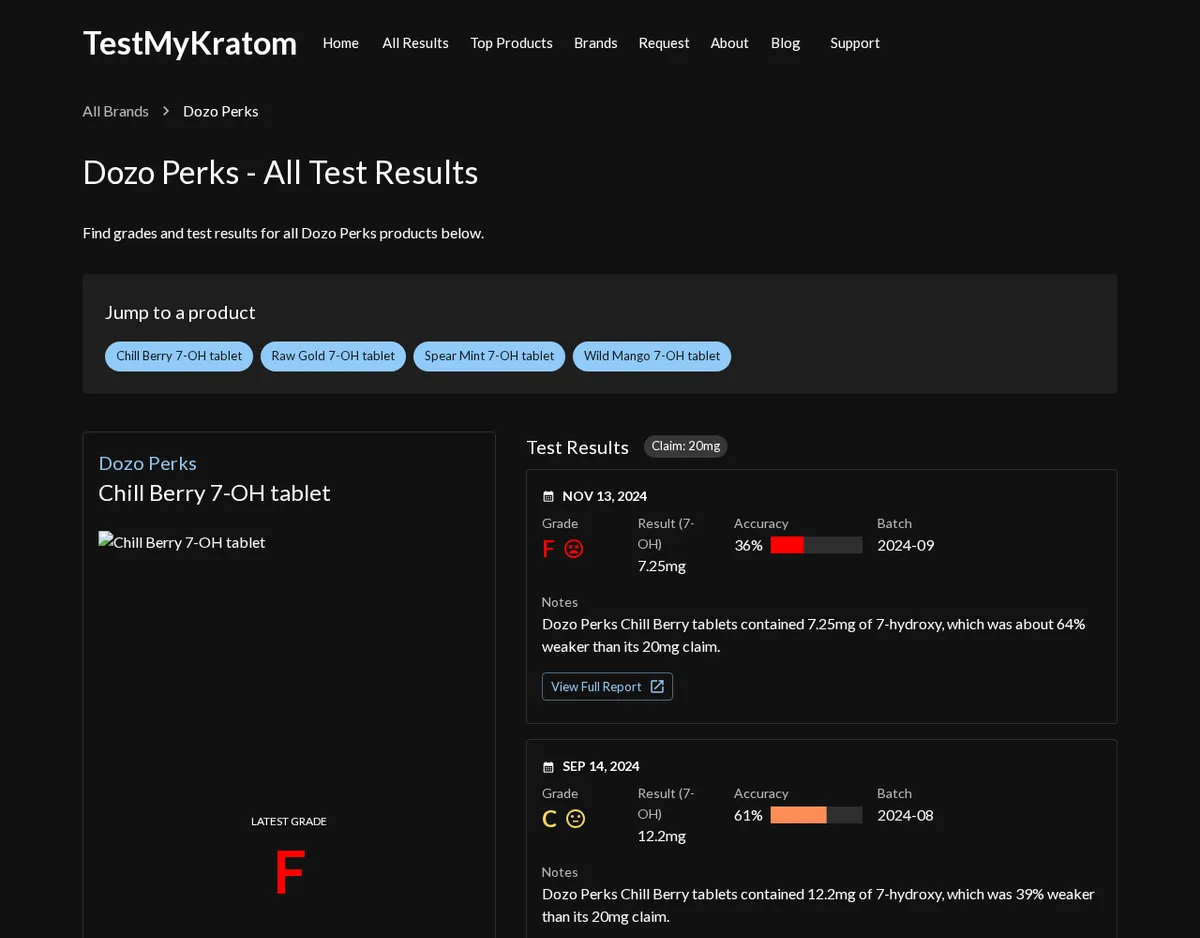1200x938 pixels.
Task: Click the breadcrumb chevron separator icon
Action: [x=166, y=111]
